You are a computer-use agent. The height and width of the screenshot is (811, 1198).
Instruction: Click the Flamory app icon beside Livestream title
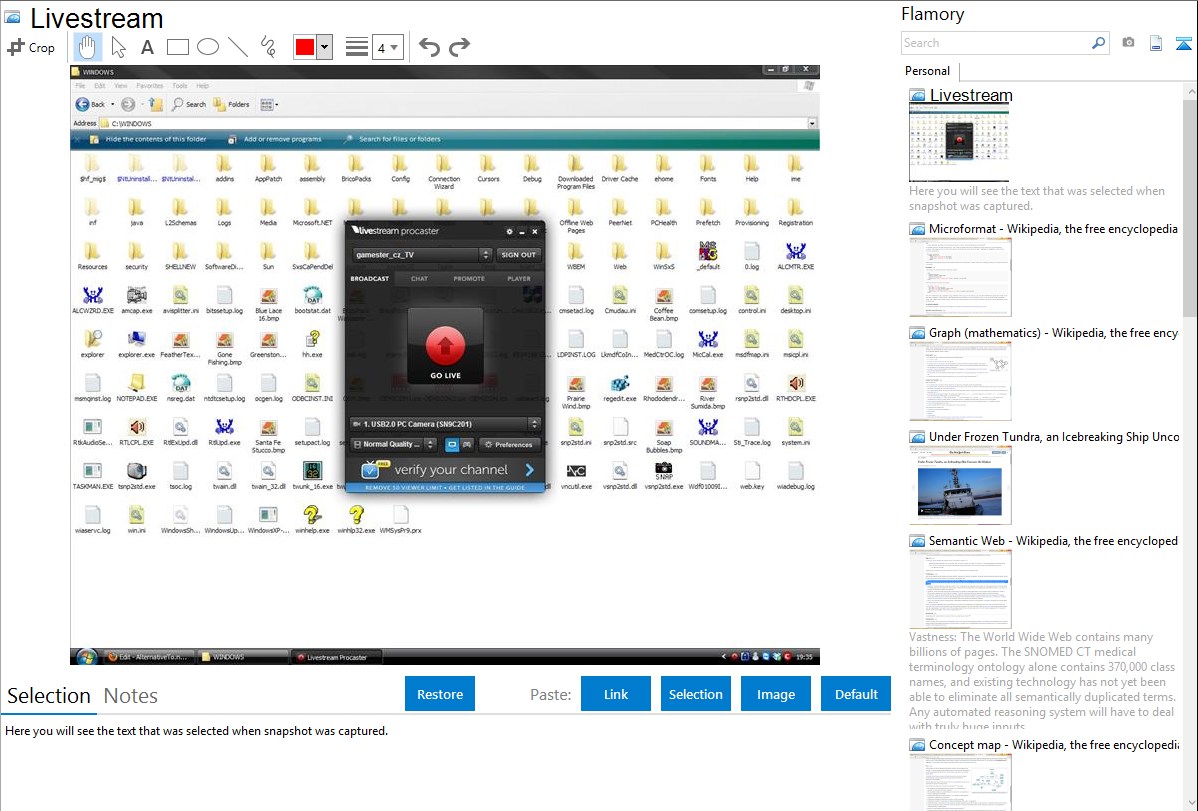(12, 18)
